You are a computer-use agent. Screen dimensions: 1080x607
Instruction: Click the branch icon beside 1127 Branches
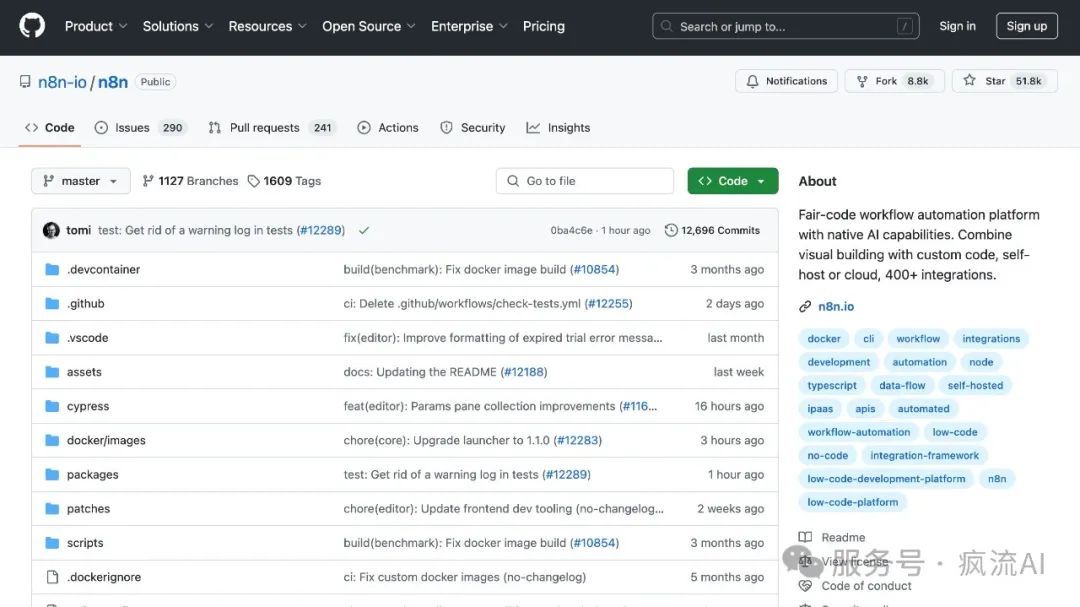[x=147, y=181]
